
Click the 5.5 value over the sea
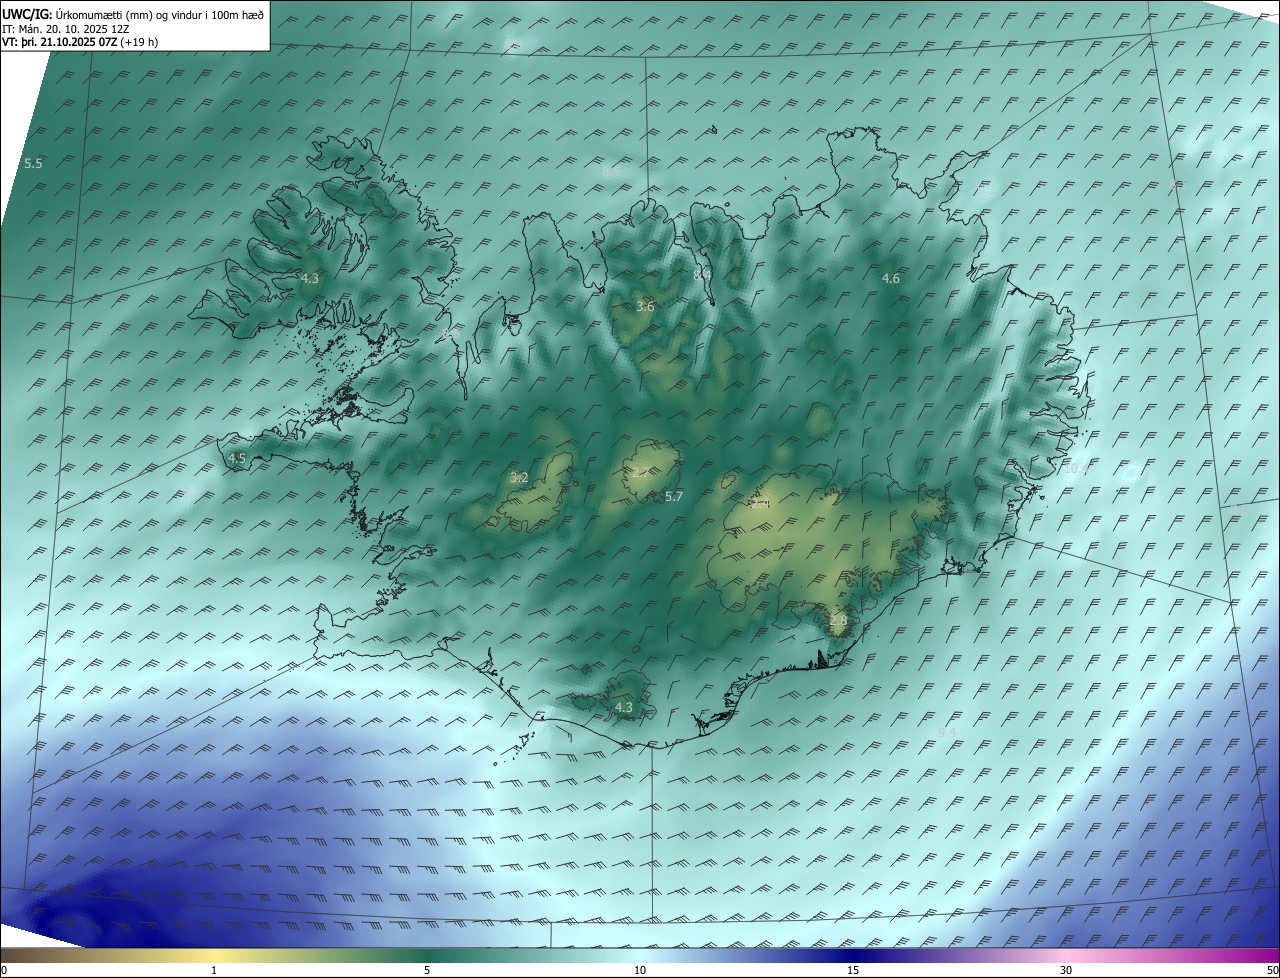pyautogui.click(x=33, y=163)
